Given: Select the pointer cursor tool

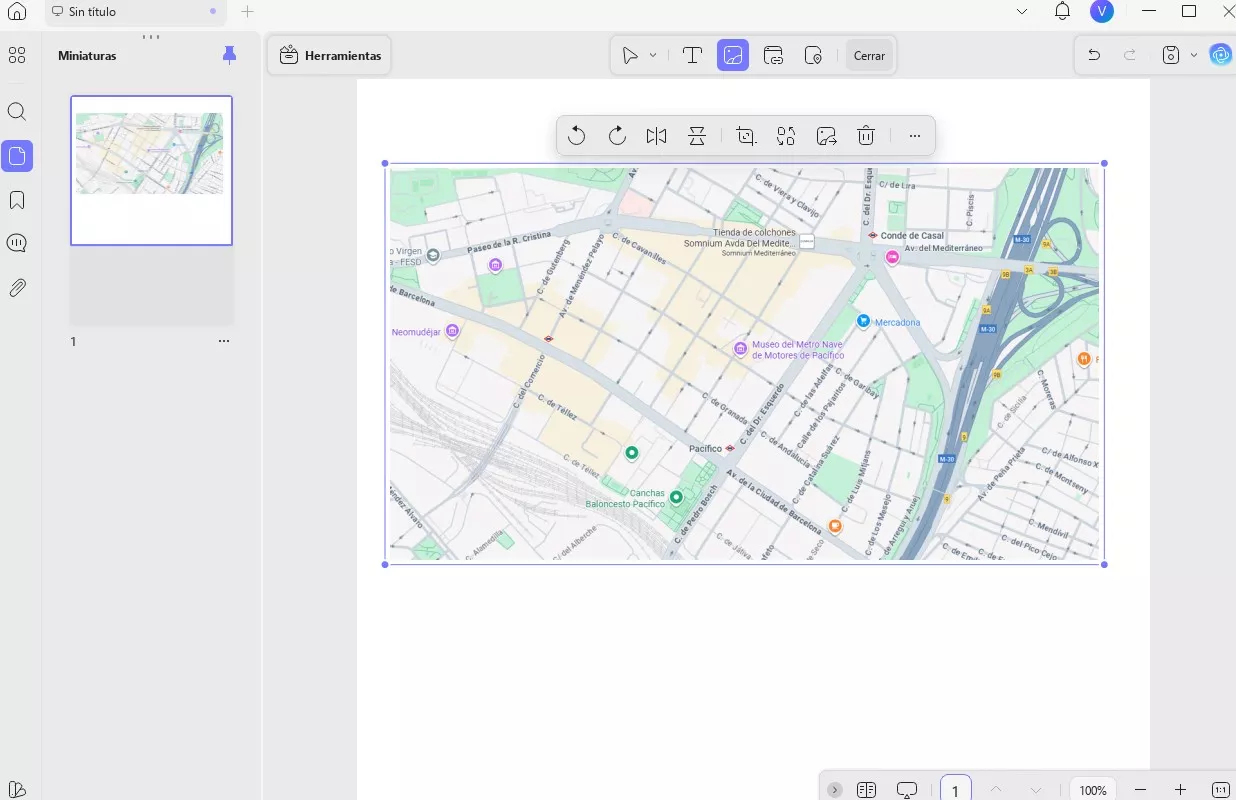Looking at the screenshot, I should [x=630, y=56].
